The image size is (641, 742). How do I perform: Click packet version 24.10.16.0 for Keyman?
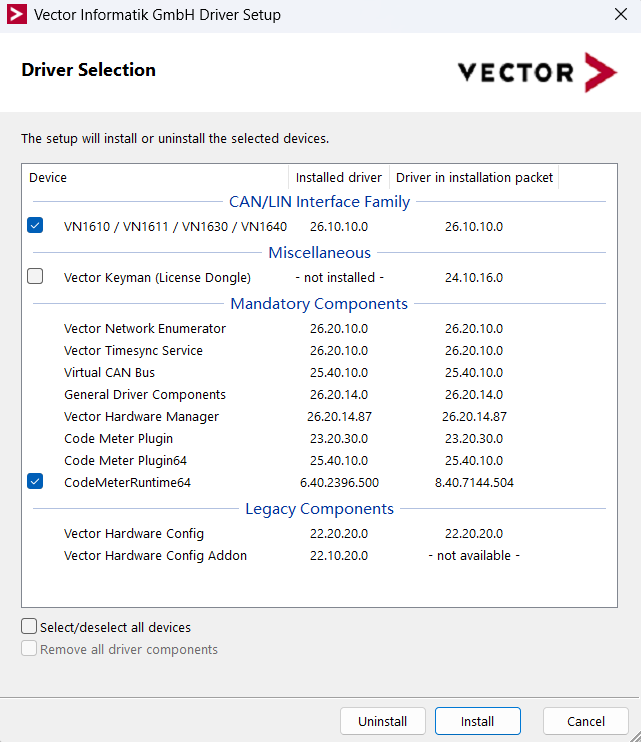474,278
